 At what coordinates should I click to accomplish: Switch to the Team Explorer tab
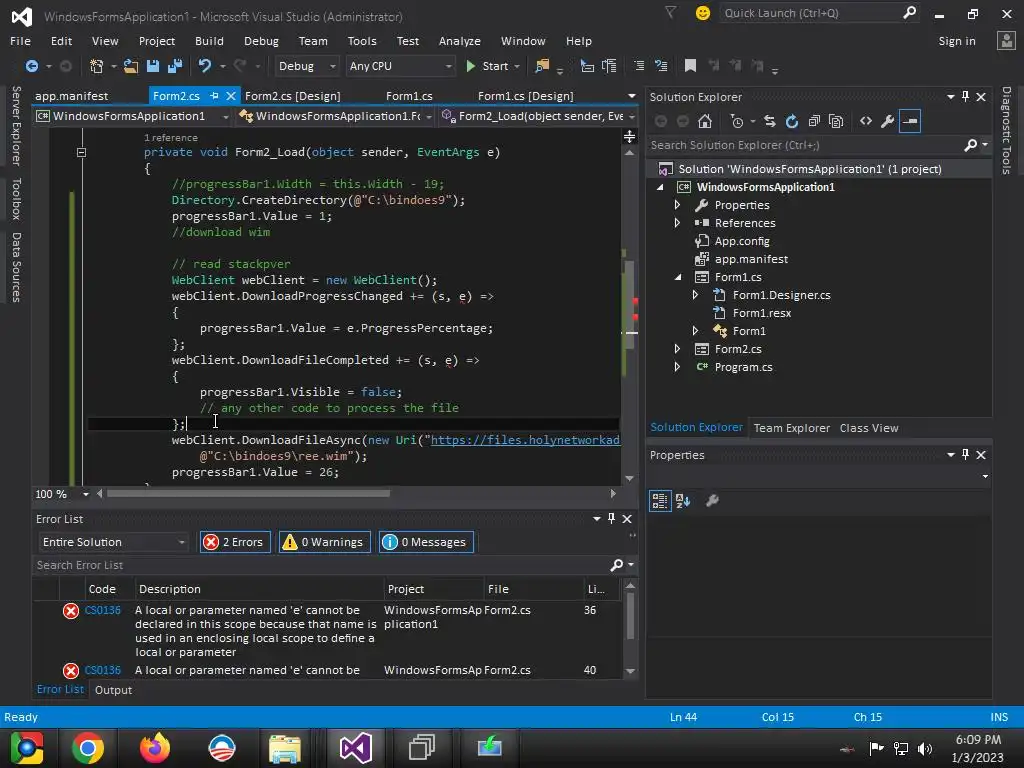pos(792,428)
